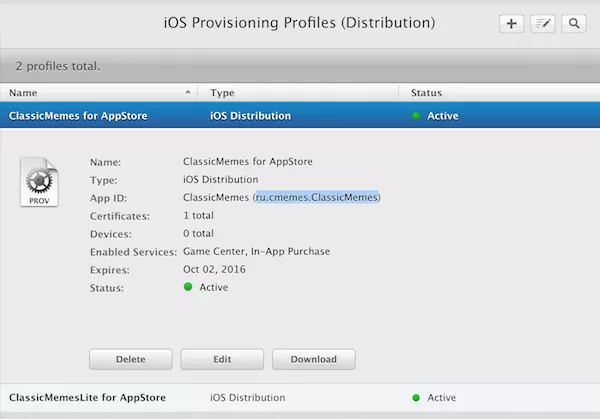
Task: Collapse the ClassicMemes for AppStore row
Action: (x=78, y=116)
